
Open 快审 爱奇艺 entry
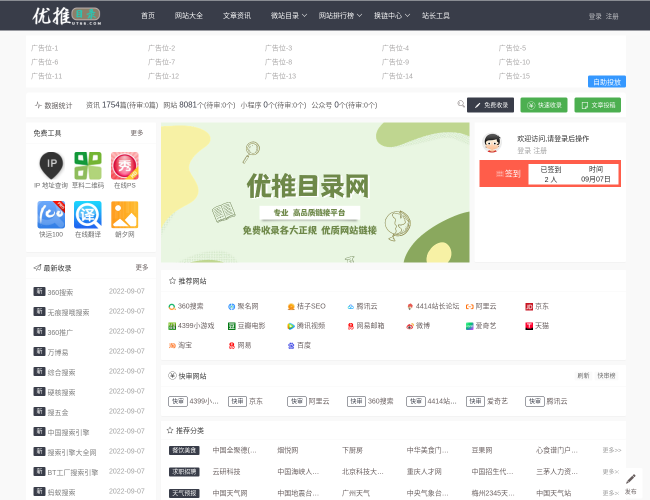click(487, 401)
